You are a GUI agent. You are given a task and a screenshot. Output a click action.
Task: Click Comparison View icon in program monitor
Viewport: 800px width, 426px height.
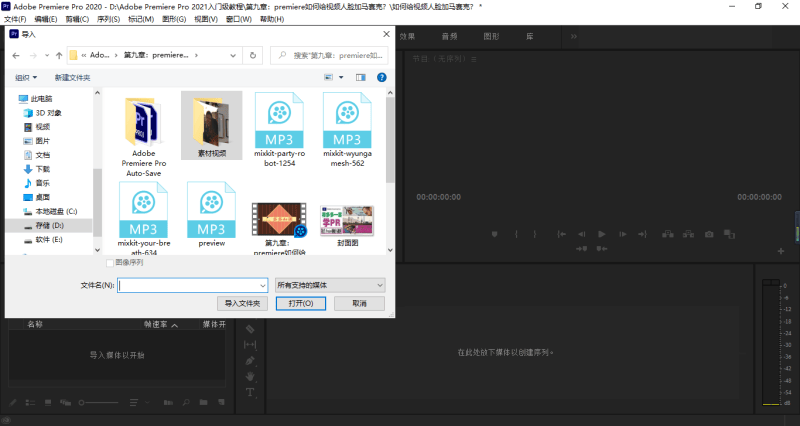(730, 234)
